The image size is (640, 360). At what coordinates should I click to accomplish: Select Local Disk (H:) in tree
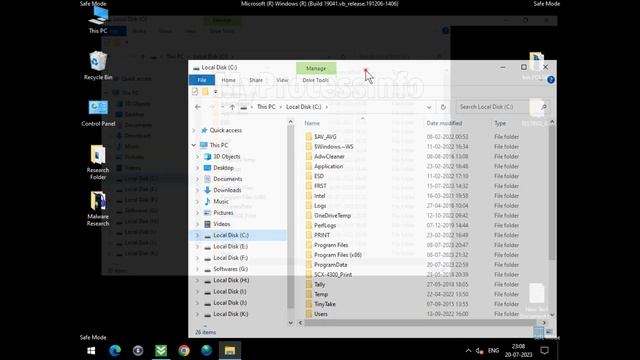tap(231, 280)
